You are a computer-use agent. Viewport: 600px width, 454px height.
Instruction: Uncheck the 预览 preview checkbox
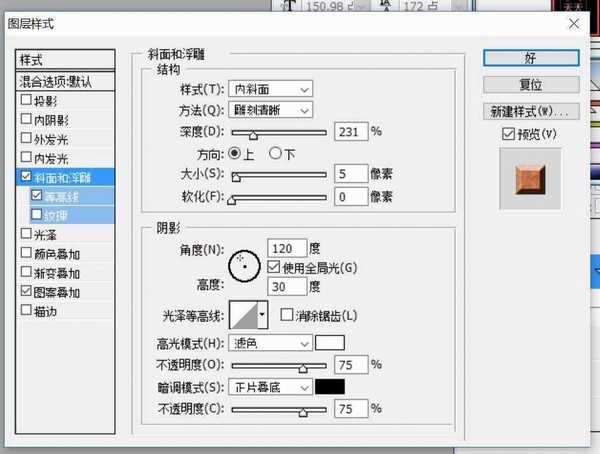point(508,134)
